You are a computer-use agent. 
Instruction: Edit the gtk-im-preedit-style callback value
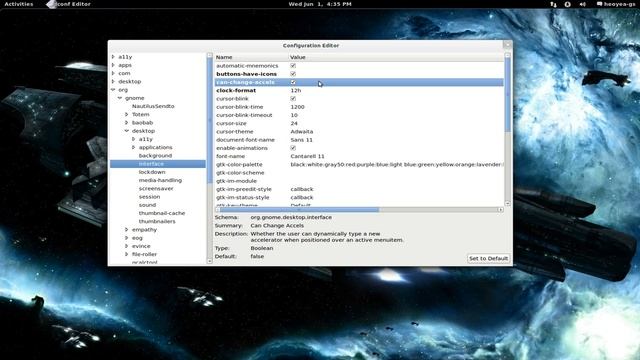(x=302, y=189)
